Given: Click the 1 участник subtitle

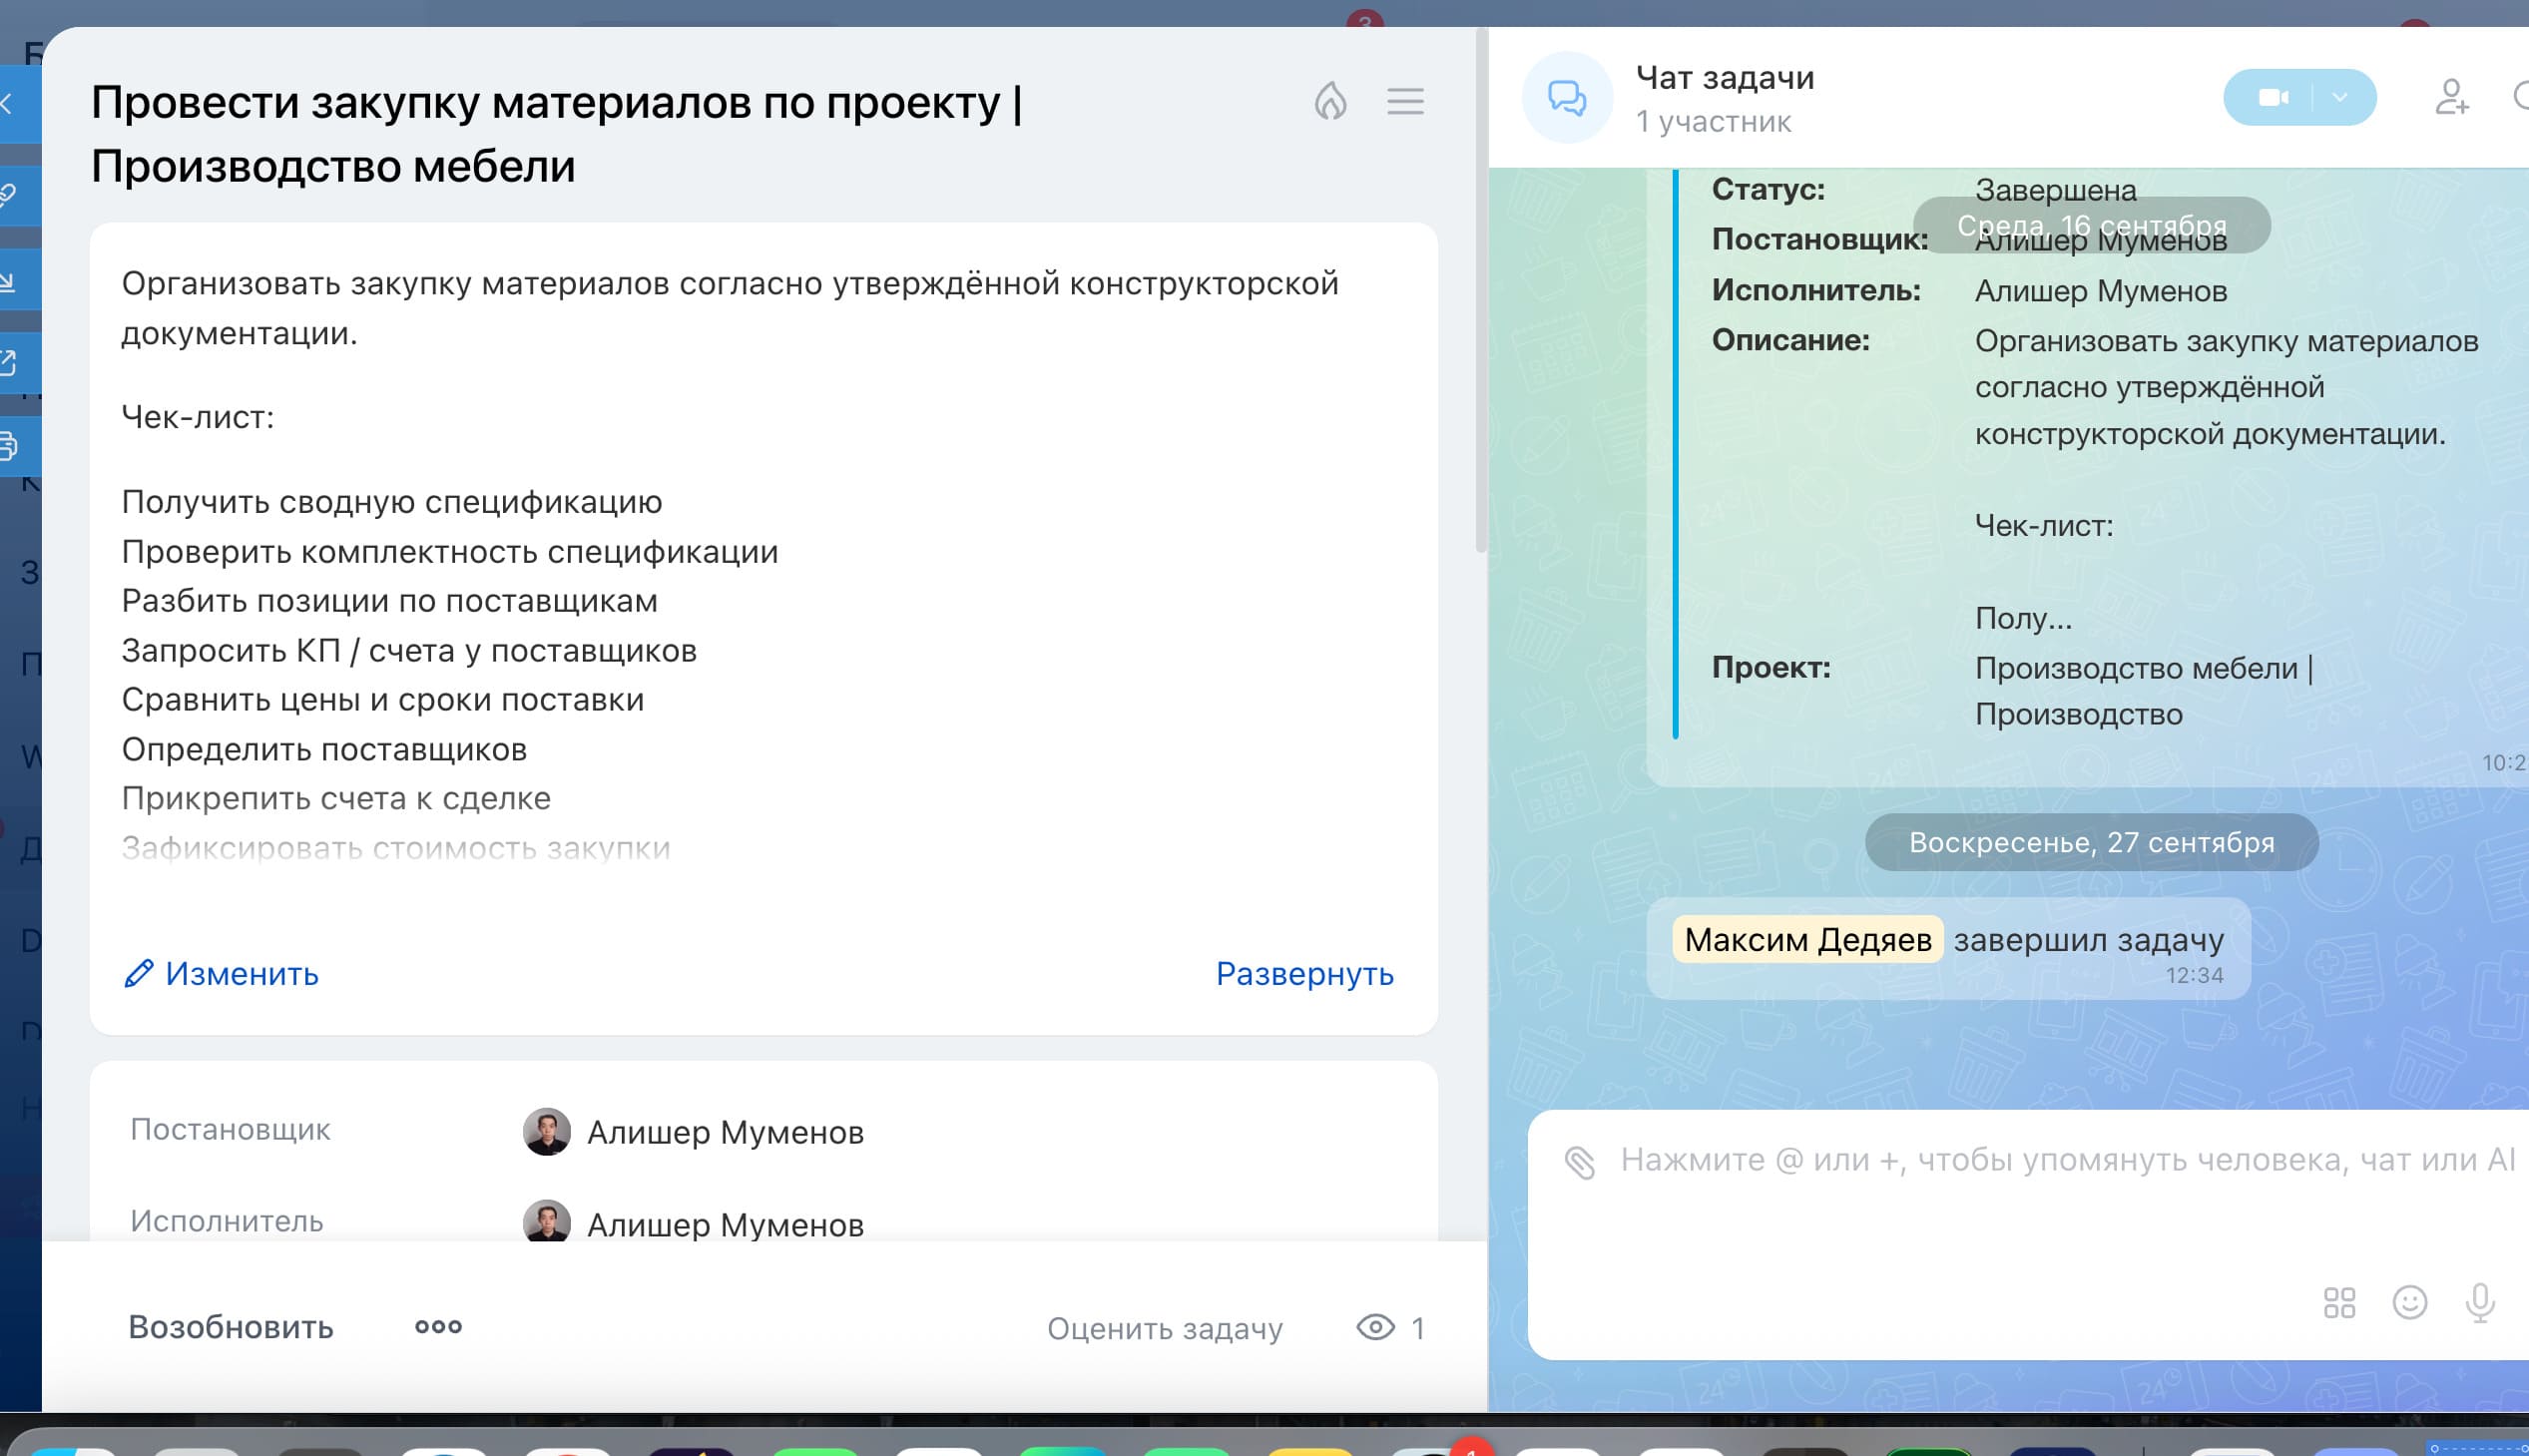Looking at the screenshot, I should [1713, 122].
